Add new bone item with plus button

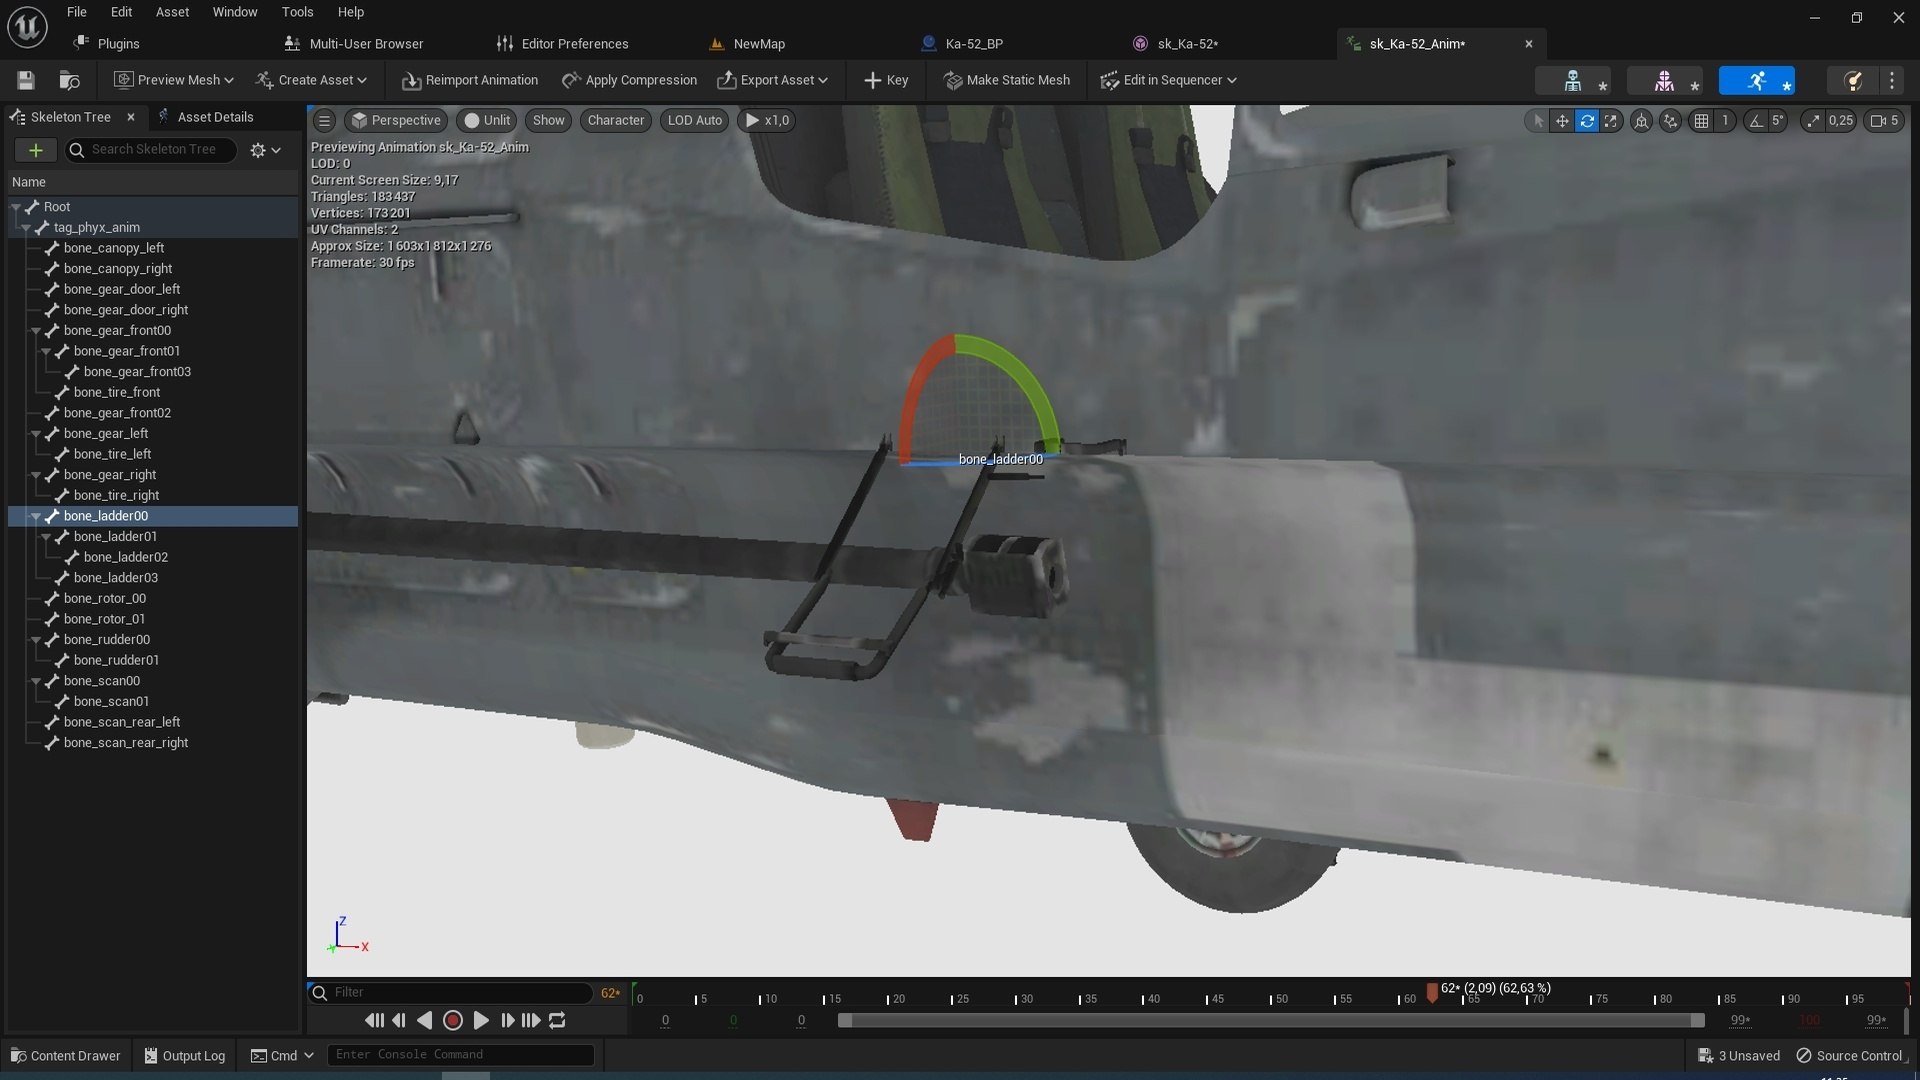35,150
